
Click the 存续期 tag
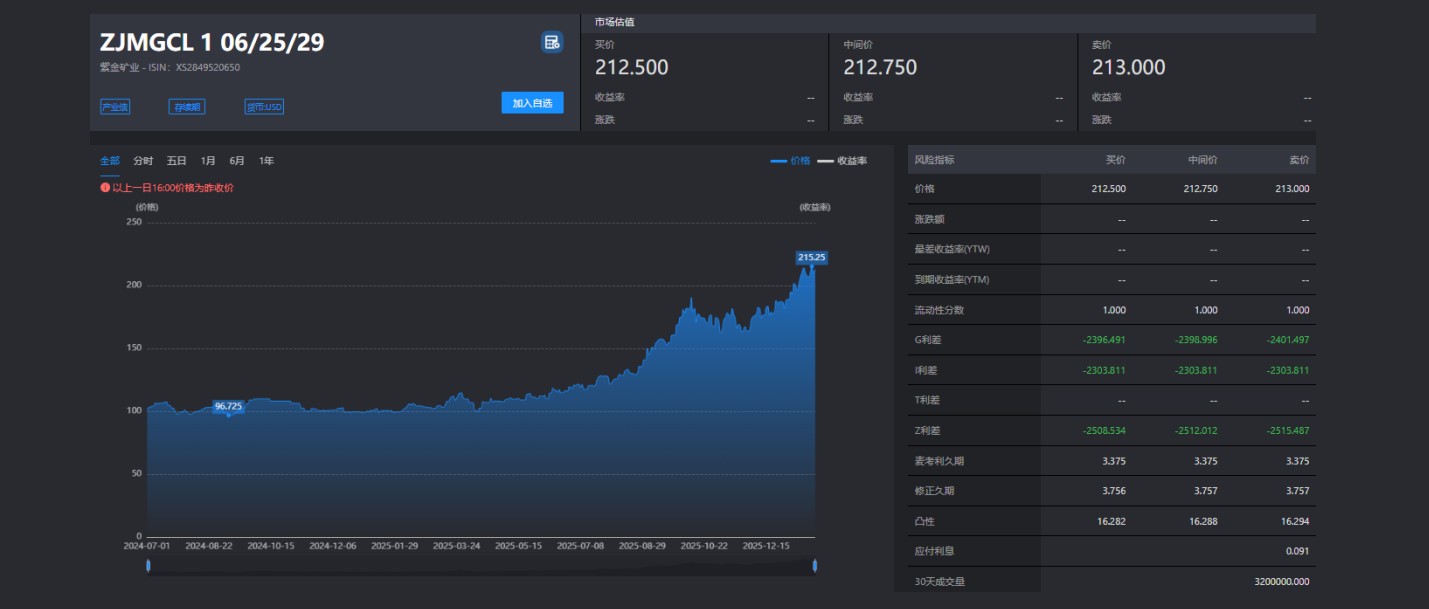coord(186,106)
